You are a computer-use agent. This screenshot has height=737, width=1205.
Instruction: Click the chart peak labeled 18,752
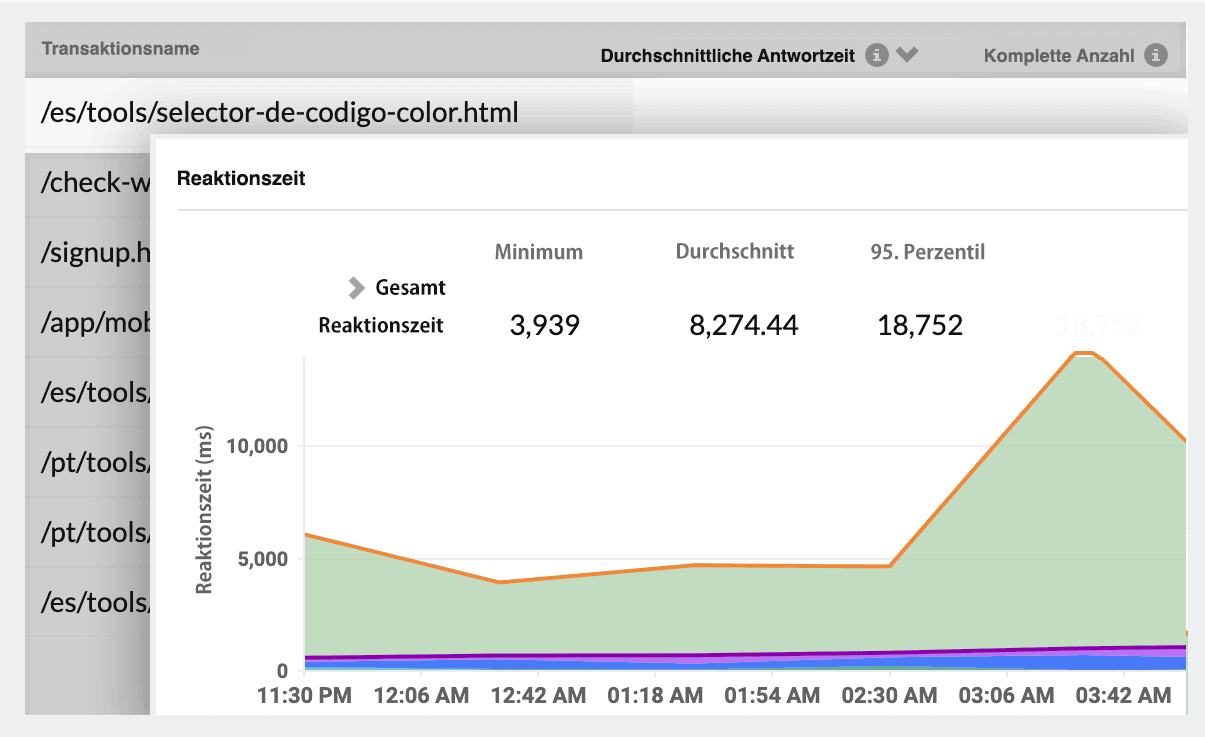tap(1101, 323)
